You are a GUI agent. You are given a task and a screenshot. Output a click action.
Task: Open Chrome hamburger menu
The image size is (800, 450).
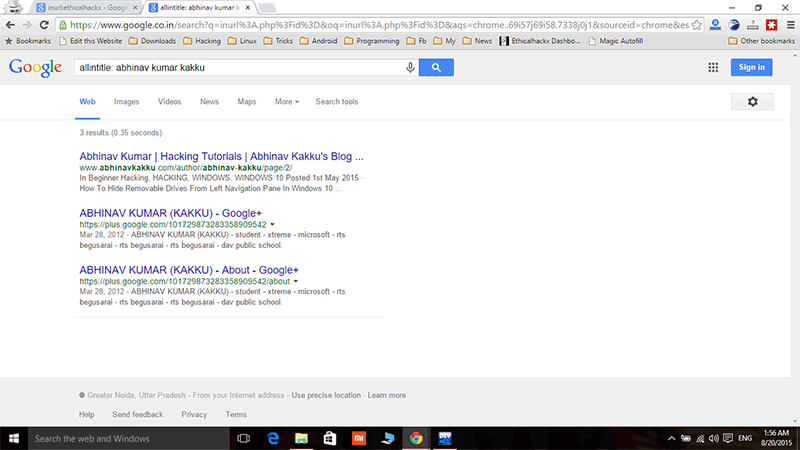point(788,23)
